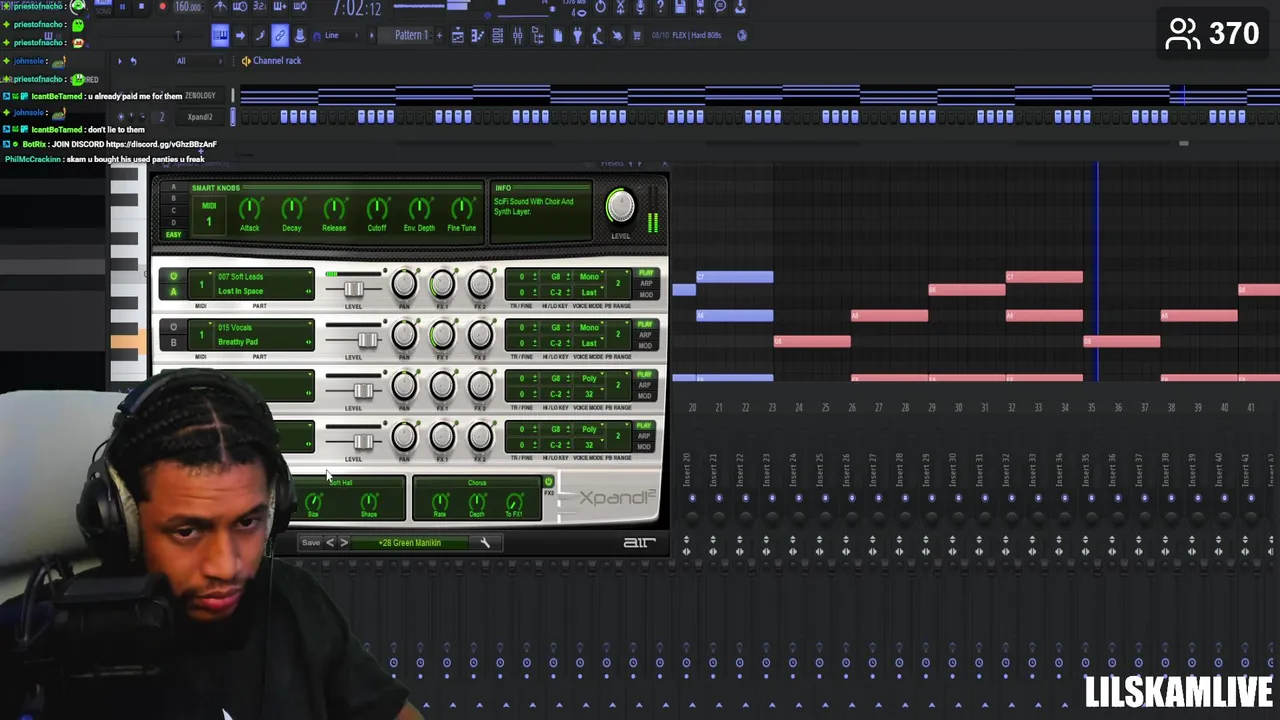Open the Channel rack title menu
Image resolution: width=1280 pixels, height=720 pixels.
click(277, 61)
